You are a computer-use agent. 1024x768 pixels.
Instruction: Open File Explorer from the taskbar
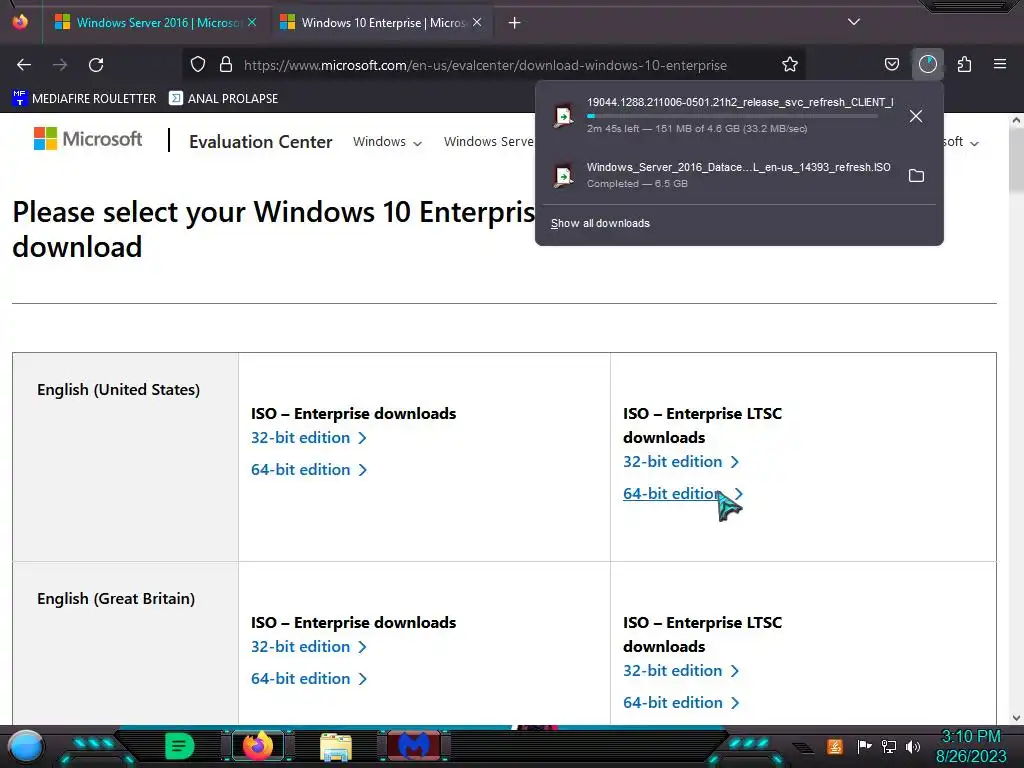(x=336, y=746)
